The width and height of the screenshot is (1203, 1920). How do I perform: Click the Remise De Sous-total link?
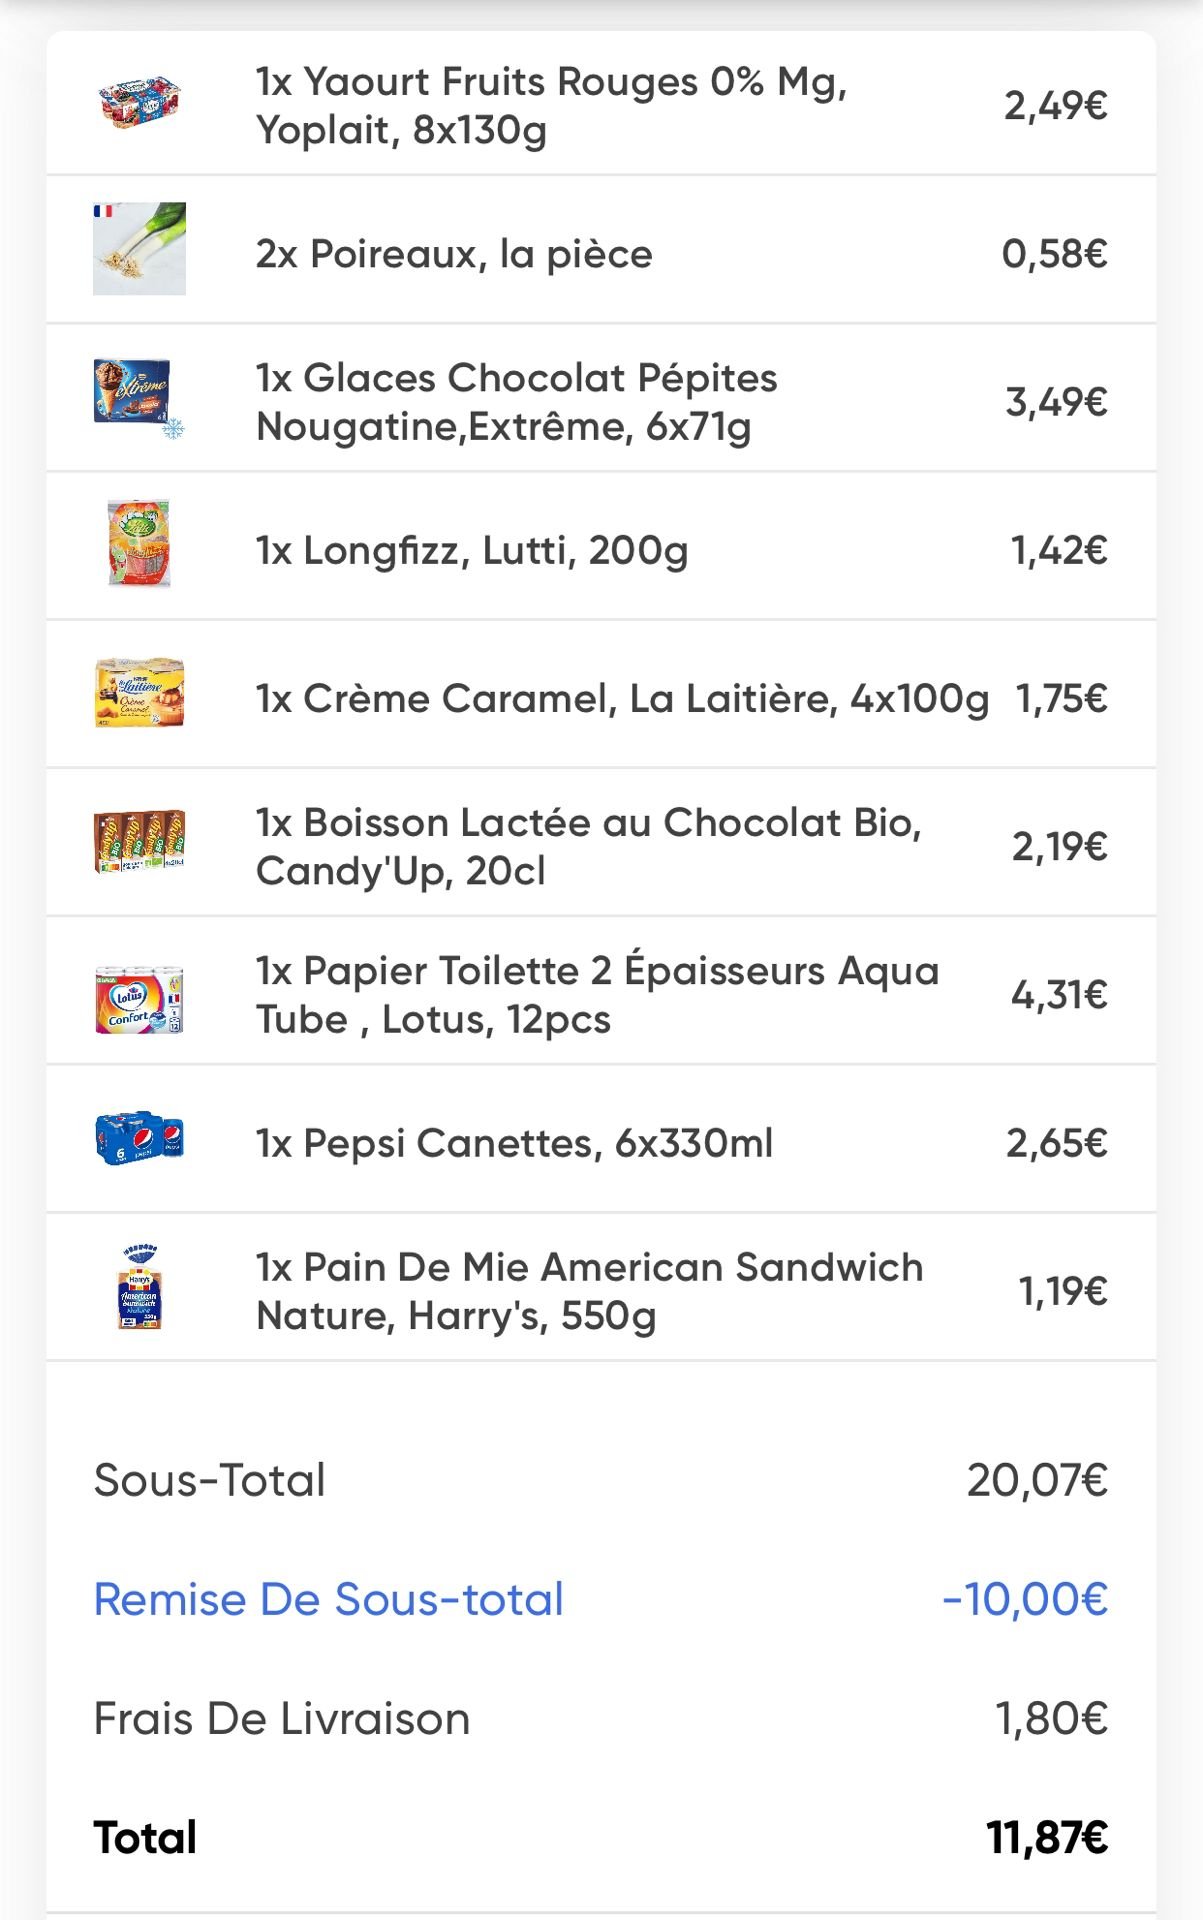tap(329, 1599)
